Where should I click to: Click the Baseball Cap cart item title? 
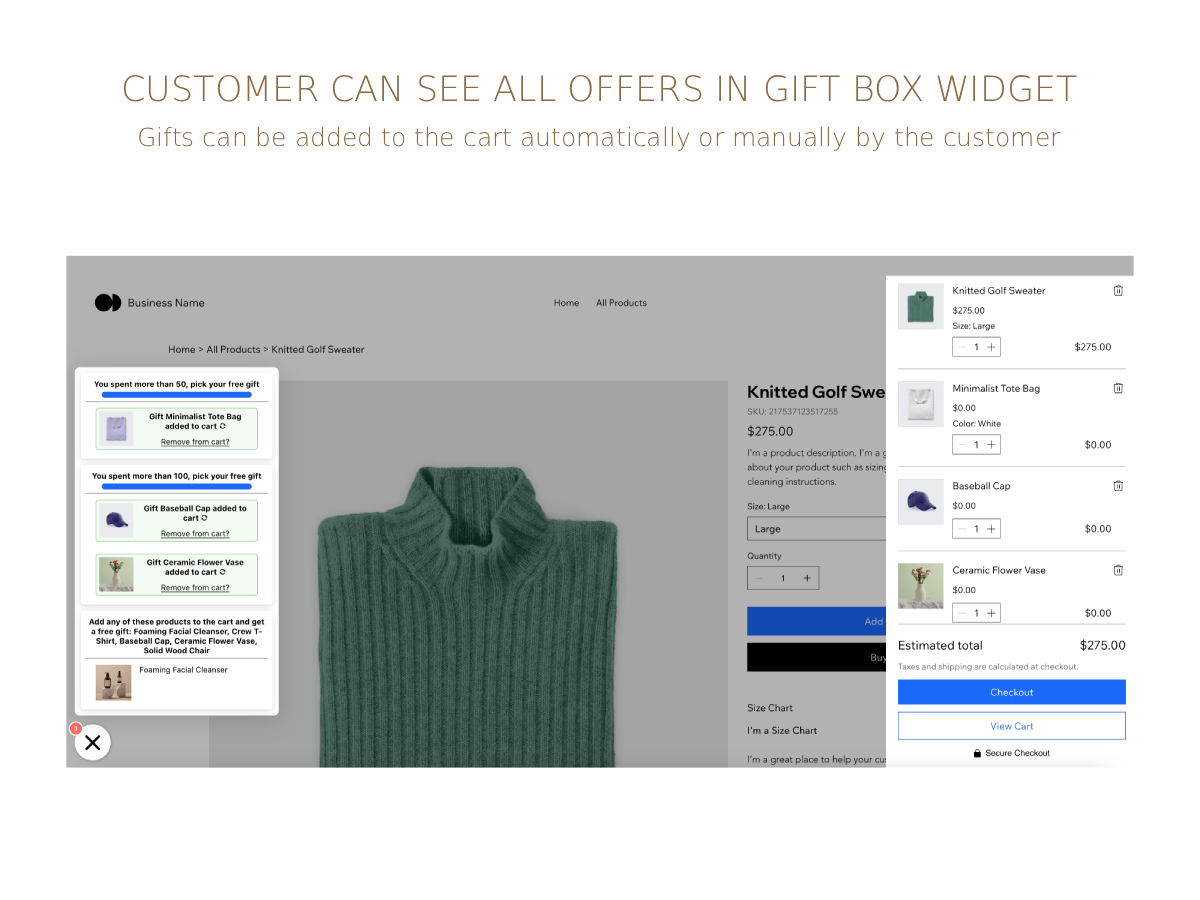click(x=981, y=486)
